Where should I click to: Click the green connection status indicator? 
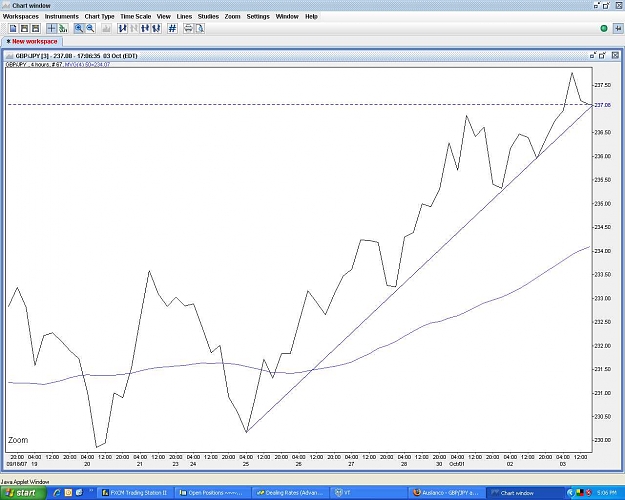pos(604,28)
